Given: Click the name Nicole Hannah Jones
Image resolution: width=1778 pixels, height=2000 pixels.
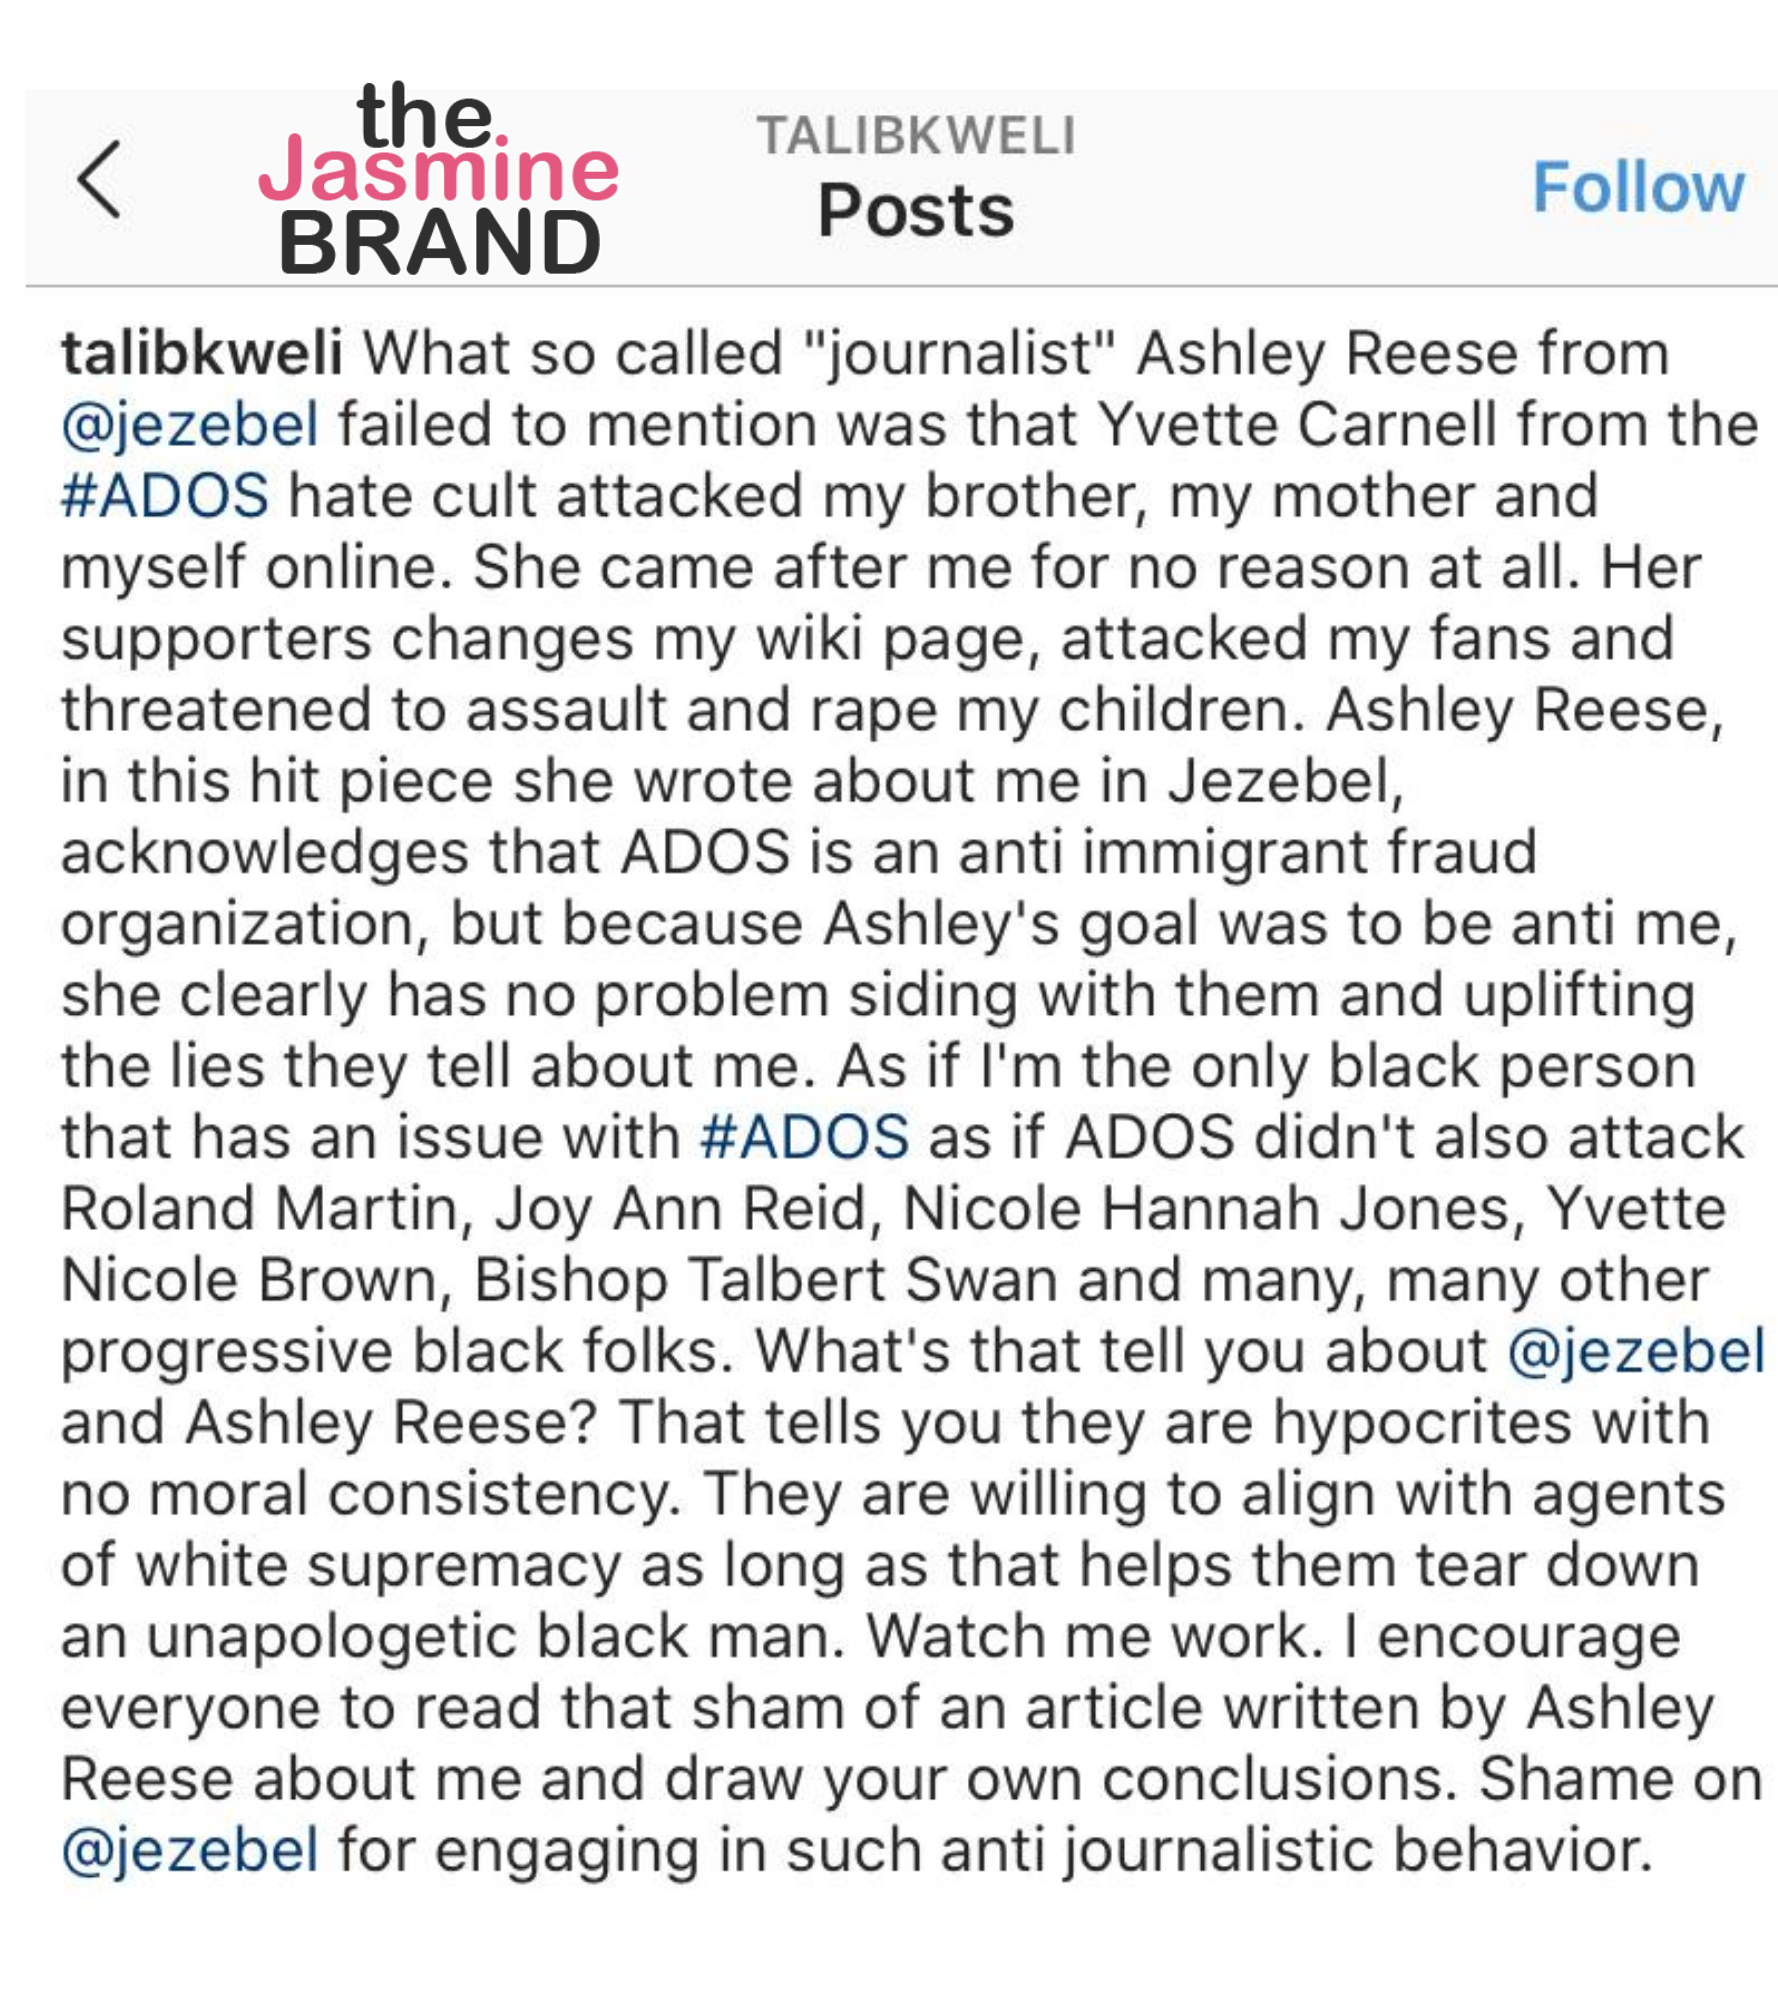Looking at the screenshot, I should pos(1214,1209).
